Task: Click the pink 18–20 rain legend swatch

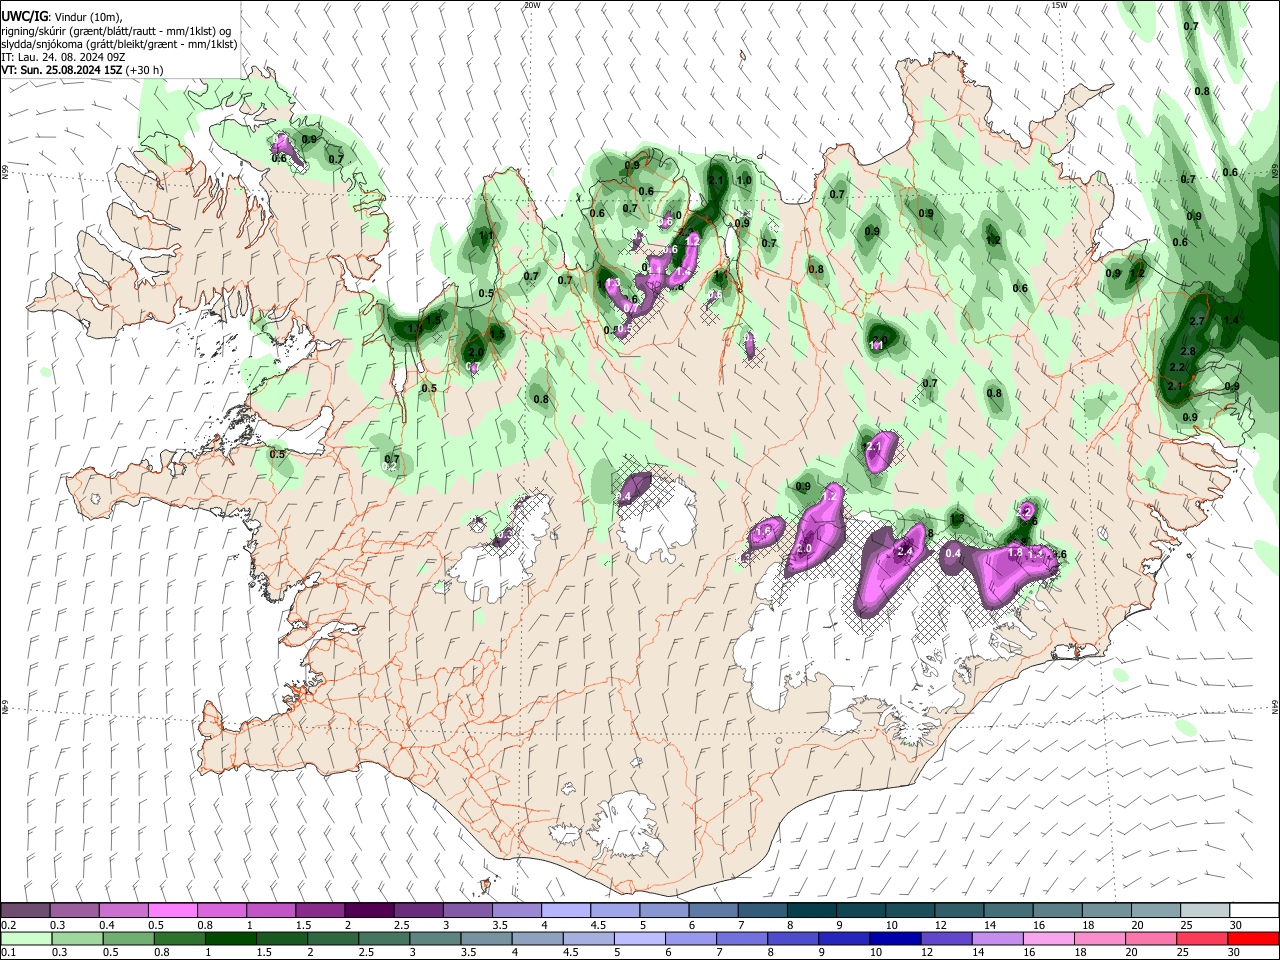Action: [x=1099, y=939]
